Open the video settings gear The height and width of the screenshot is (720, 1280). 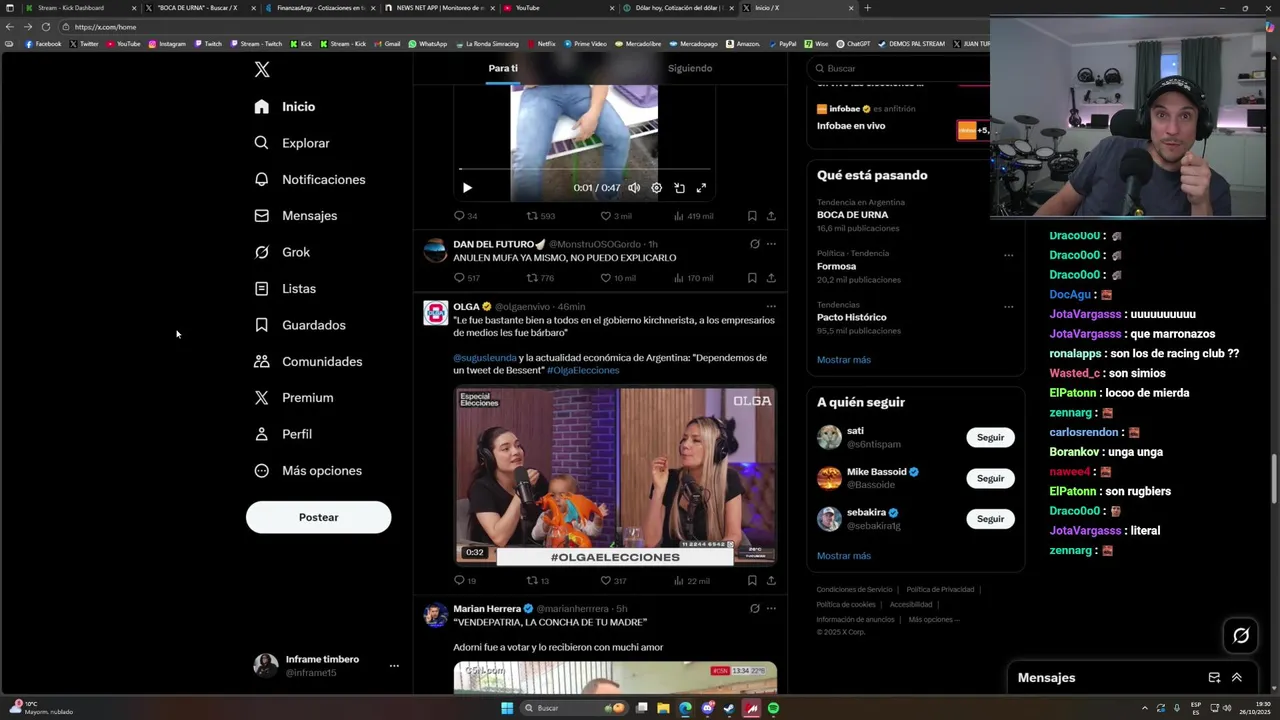tap(656, 188)
